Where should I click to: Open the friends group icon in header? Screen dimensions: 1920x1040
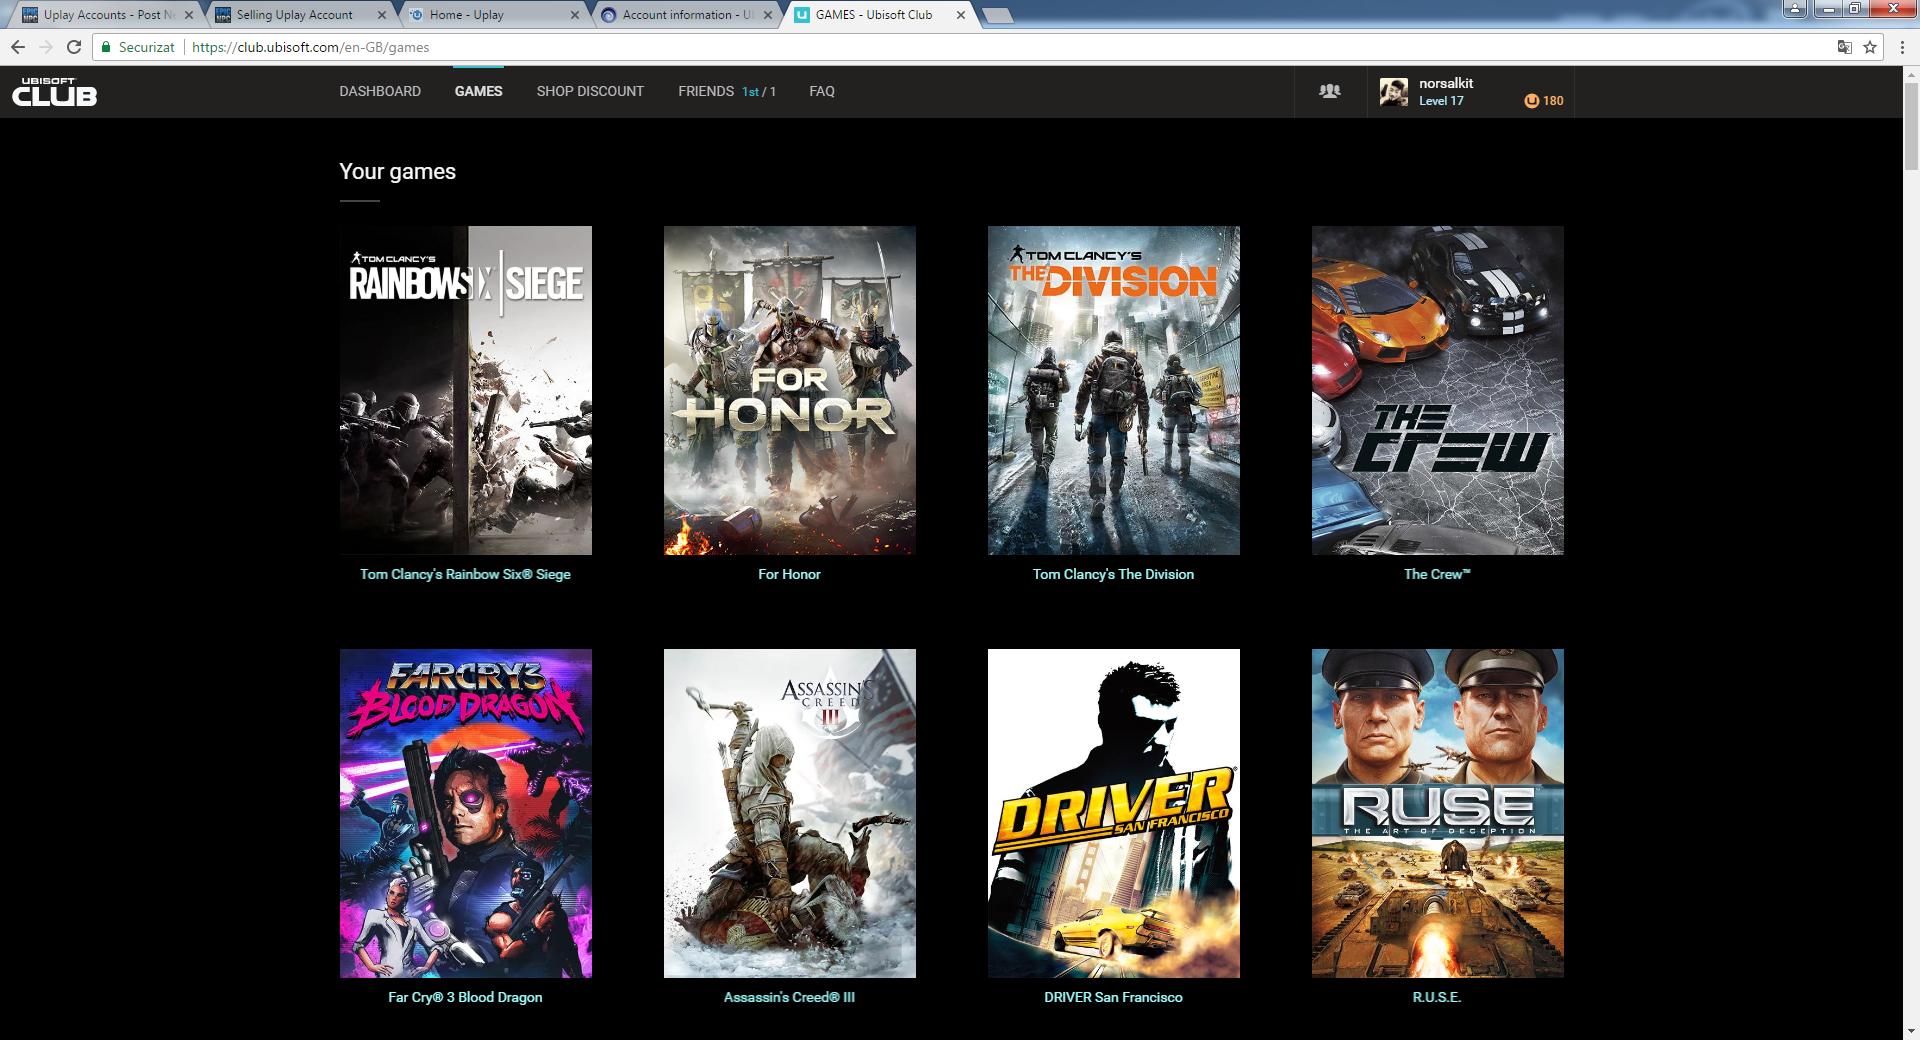pyautogui.click(x=1329, y=91)
